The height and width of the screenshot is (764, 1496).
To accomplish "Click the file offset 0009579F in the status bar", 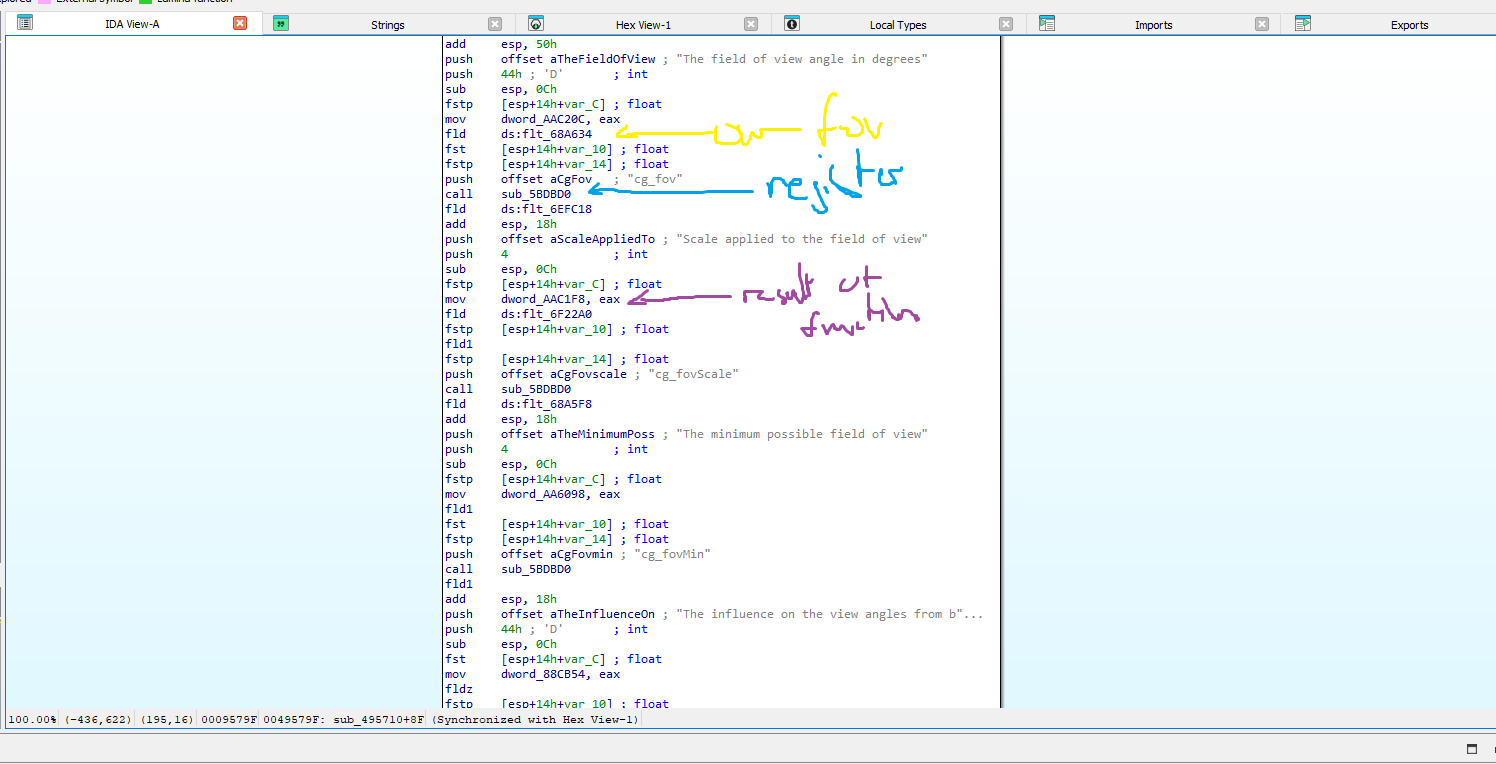I will pos(231,719).
